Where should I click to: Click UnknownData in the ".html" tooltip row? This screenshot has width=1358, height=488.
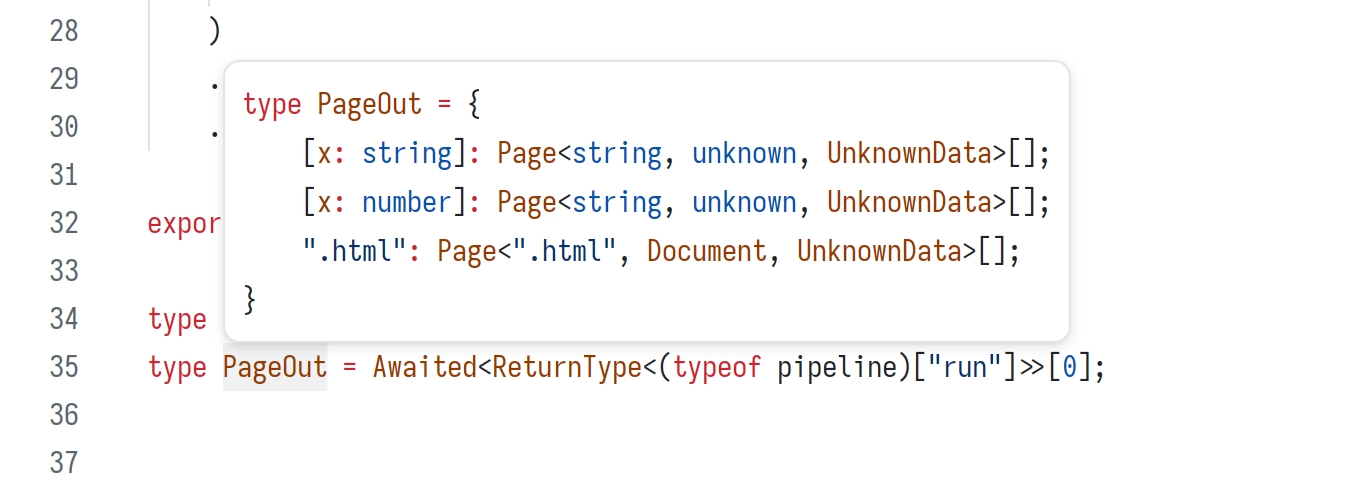(x=879, y=251)
